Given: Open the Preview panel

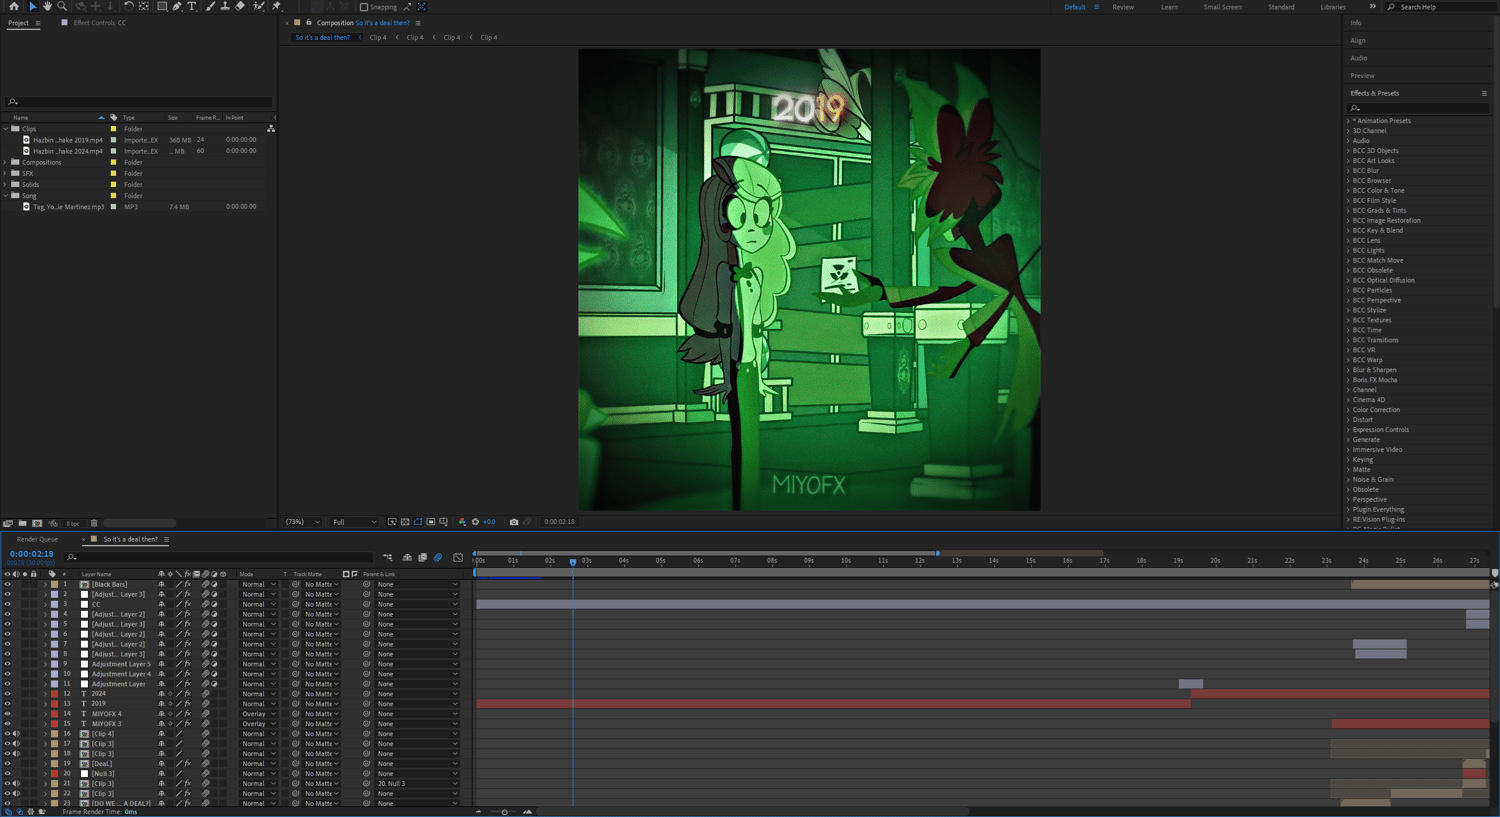Looking at the screenshot, I should [x=1362, y=76].
